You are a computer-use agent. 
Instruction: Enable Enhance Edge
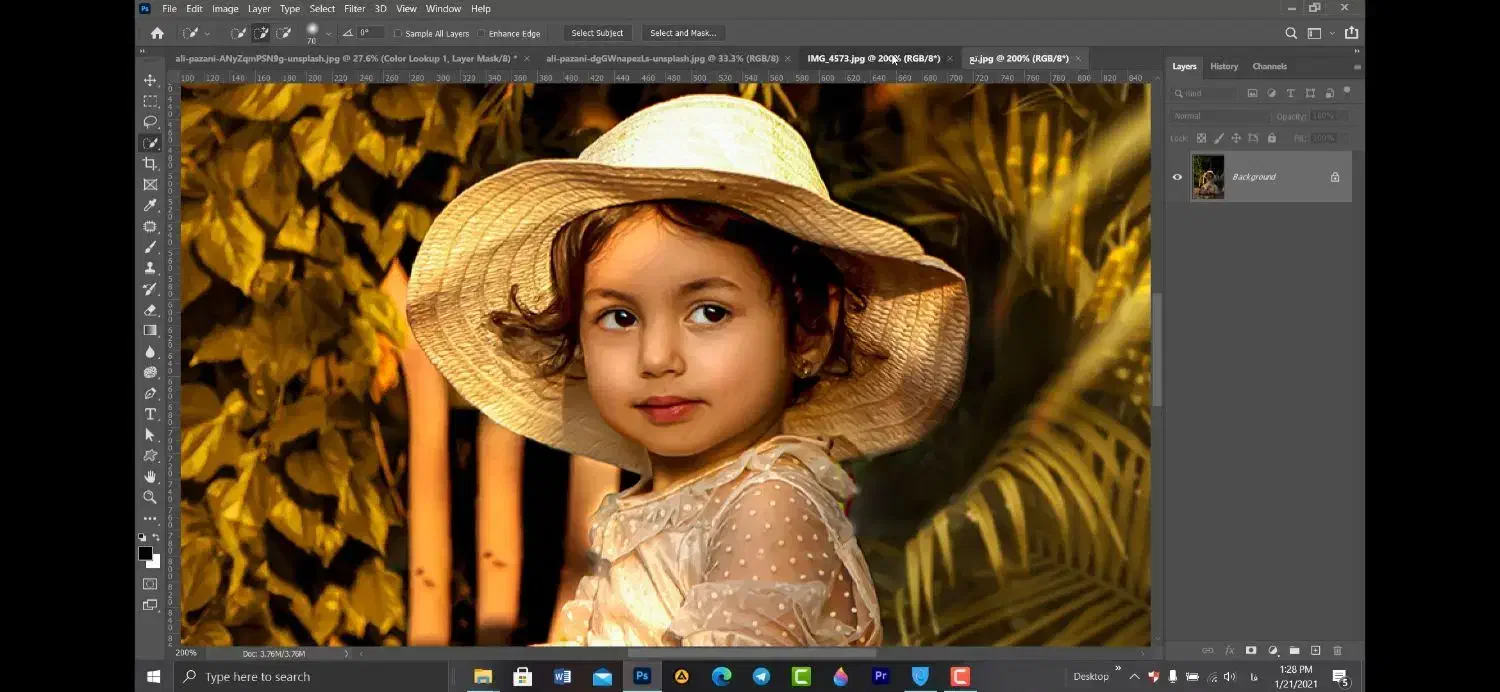(482, 32)
